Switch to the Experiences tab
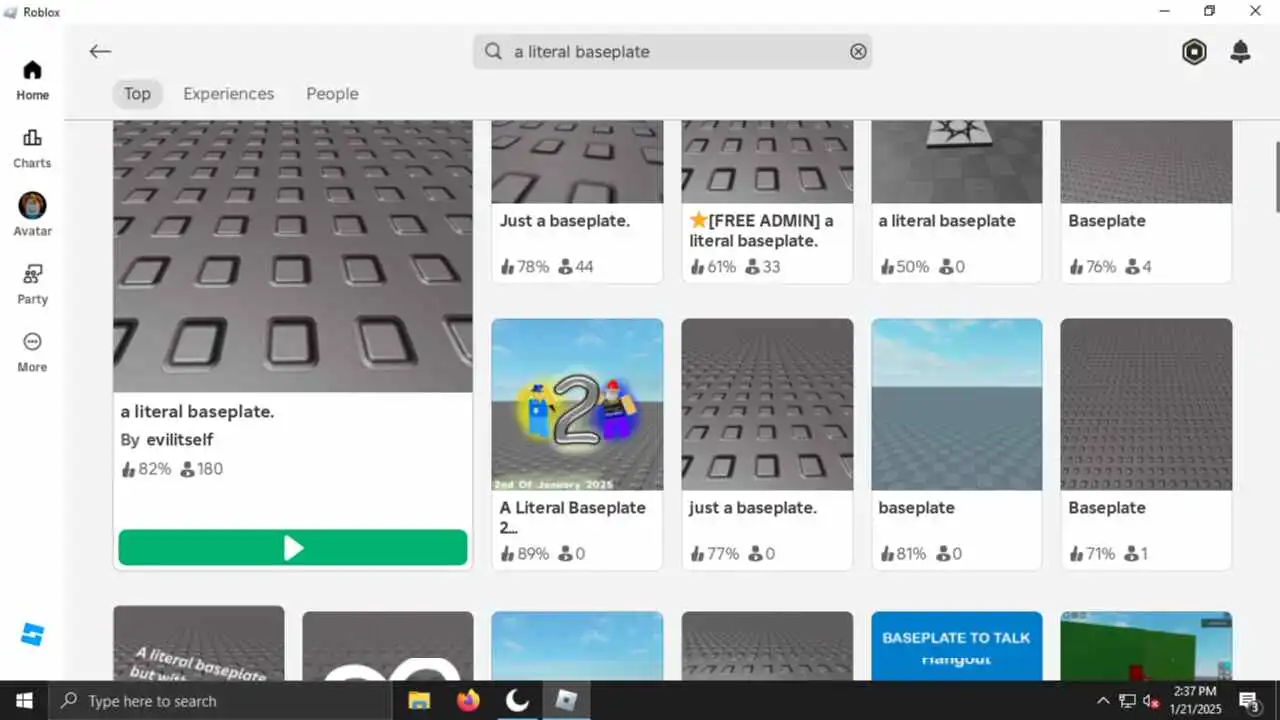Image resolution: width=1280 pixels, height=720 pixels. pos(228,94)
